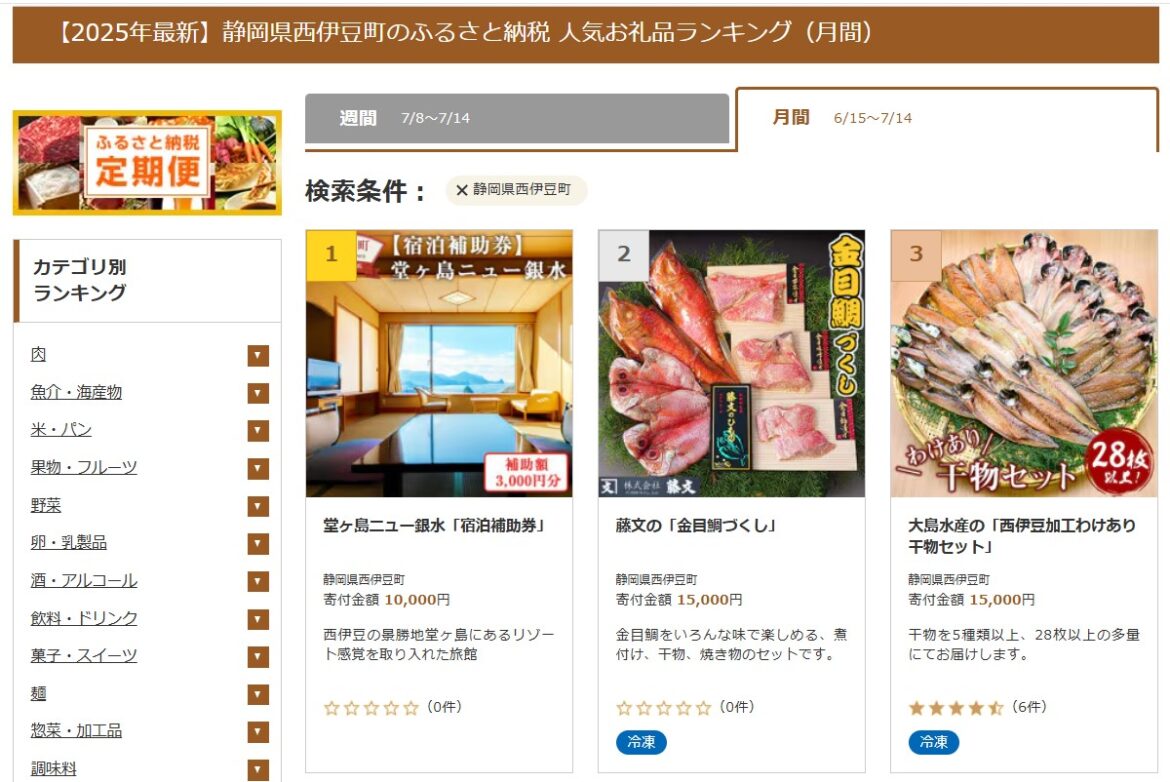Open 堂ヶ島ニュー銀水「宿泊補助券」 product title

[434, 526]
